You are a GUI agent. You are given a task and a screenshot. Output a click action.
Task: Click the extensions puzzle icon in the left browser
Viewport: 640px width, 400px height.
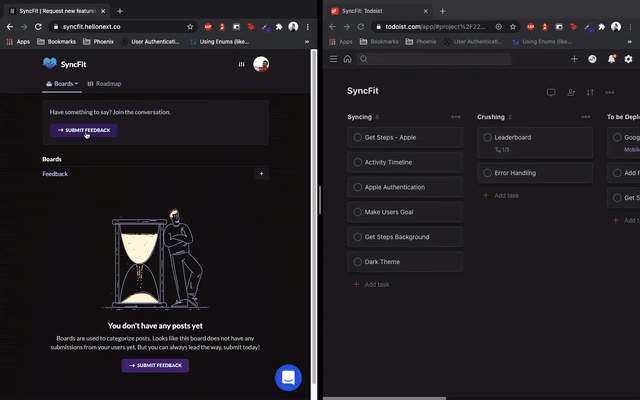[x=279, y=27]
